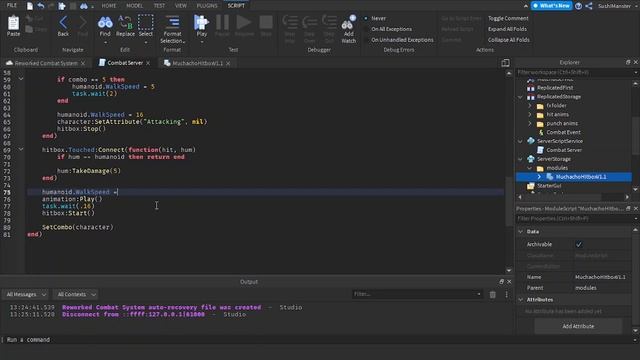The height and width of the screenshot is (360, 640).
Task: Toggle the Archivable checkbox
Action: tap(579, 244)
